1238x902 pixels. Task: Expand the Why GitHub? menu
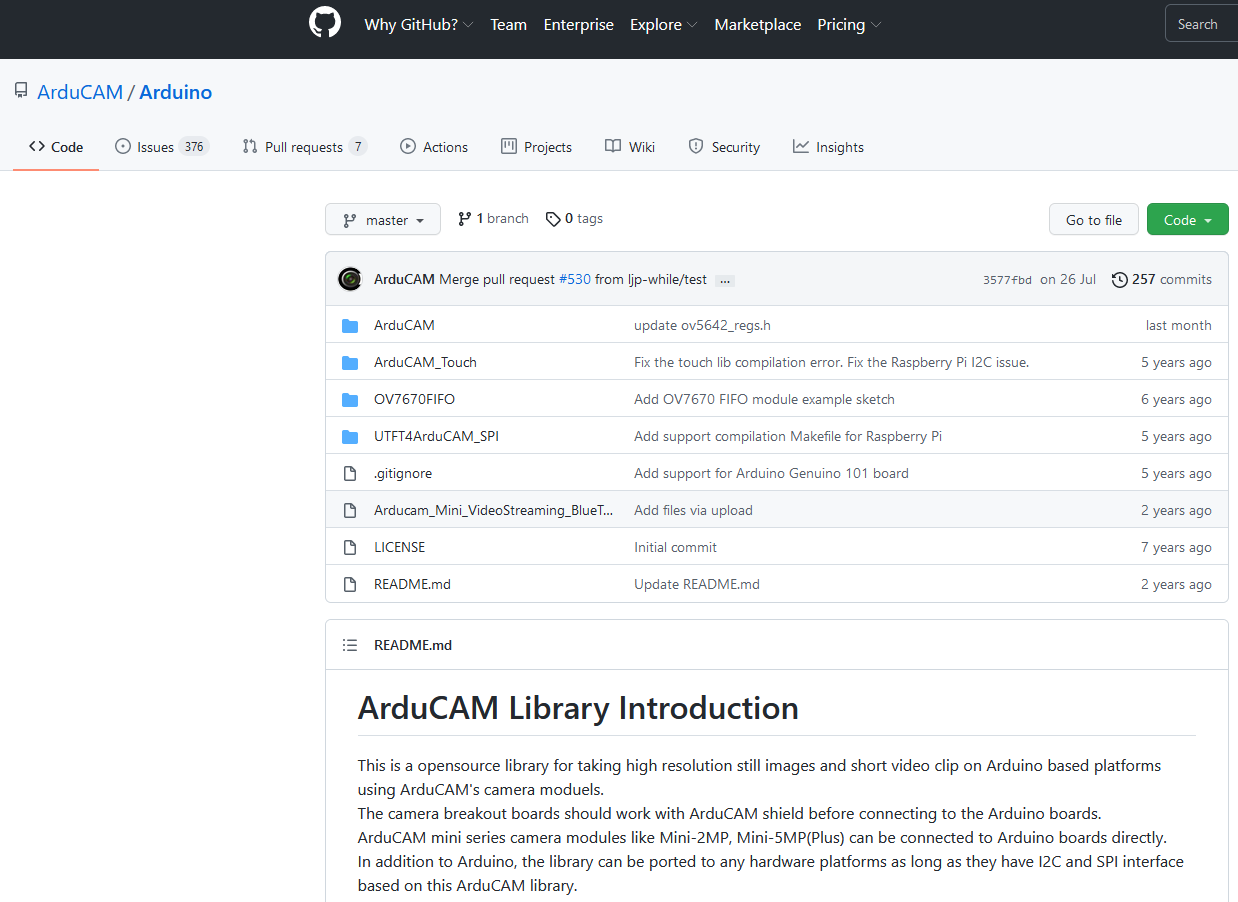point(419,25)
